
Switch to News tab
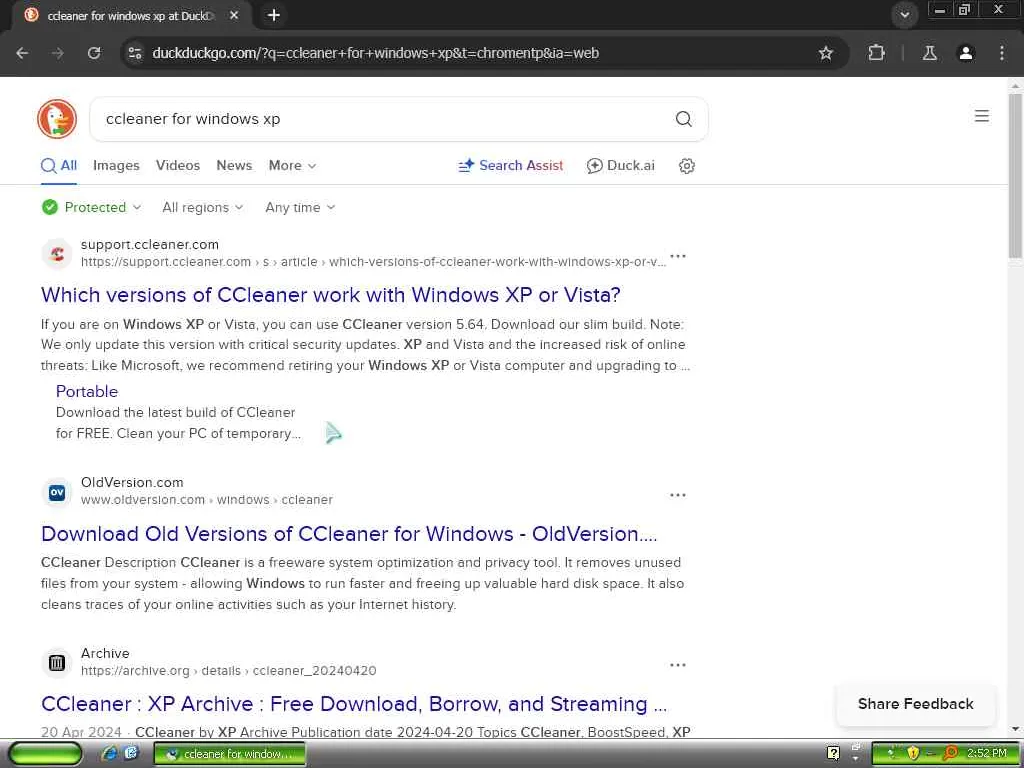pos(234,166)
